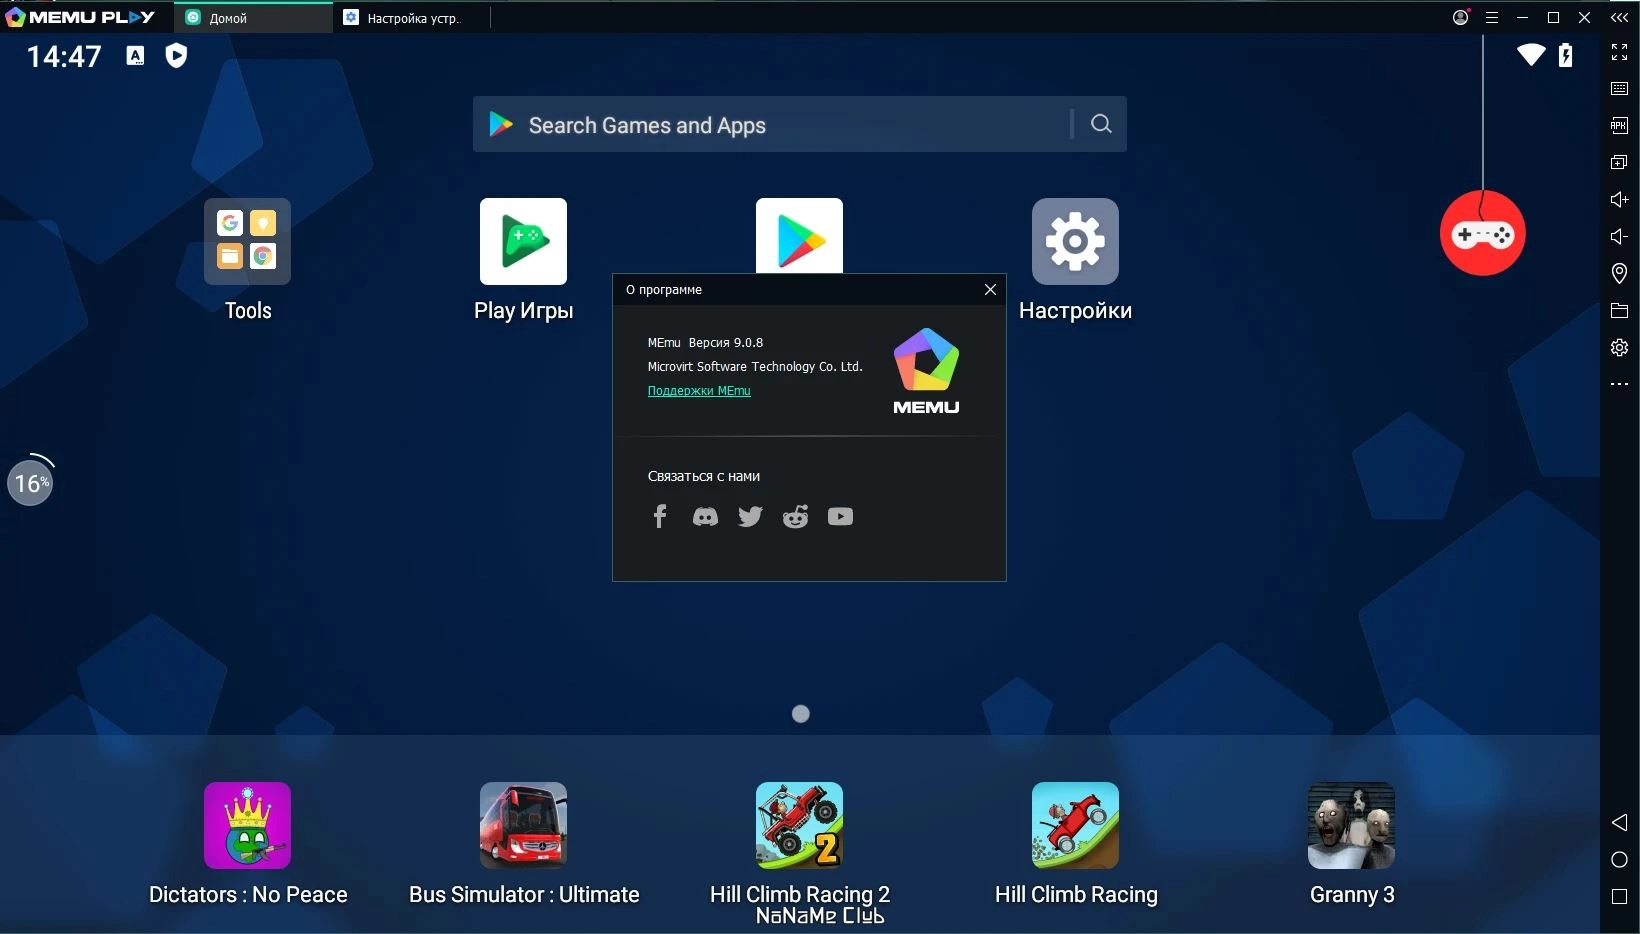Click the 14:47 clock in the status bar
Screen dimensions: 1640x934
[64, 56]
